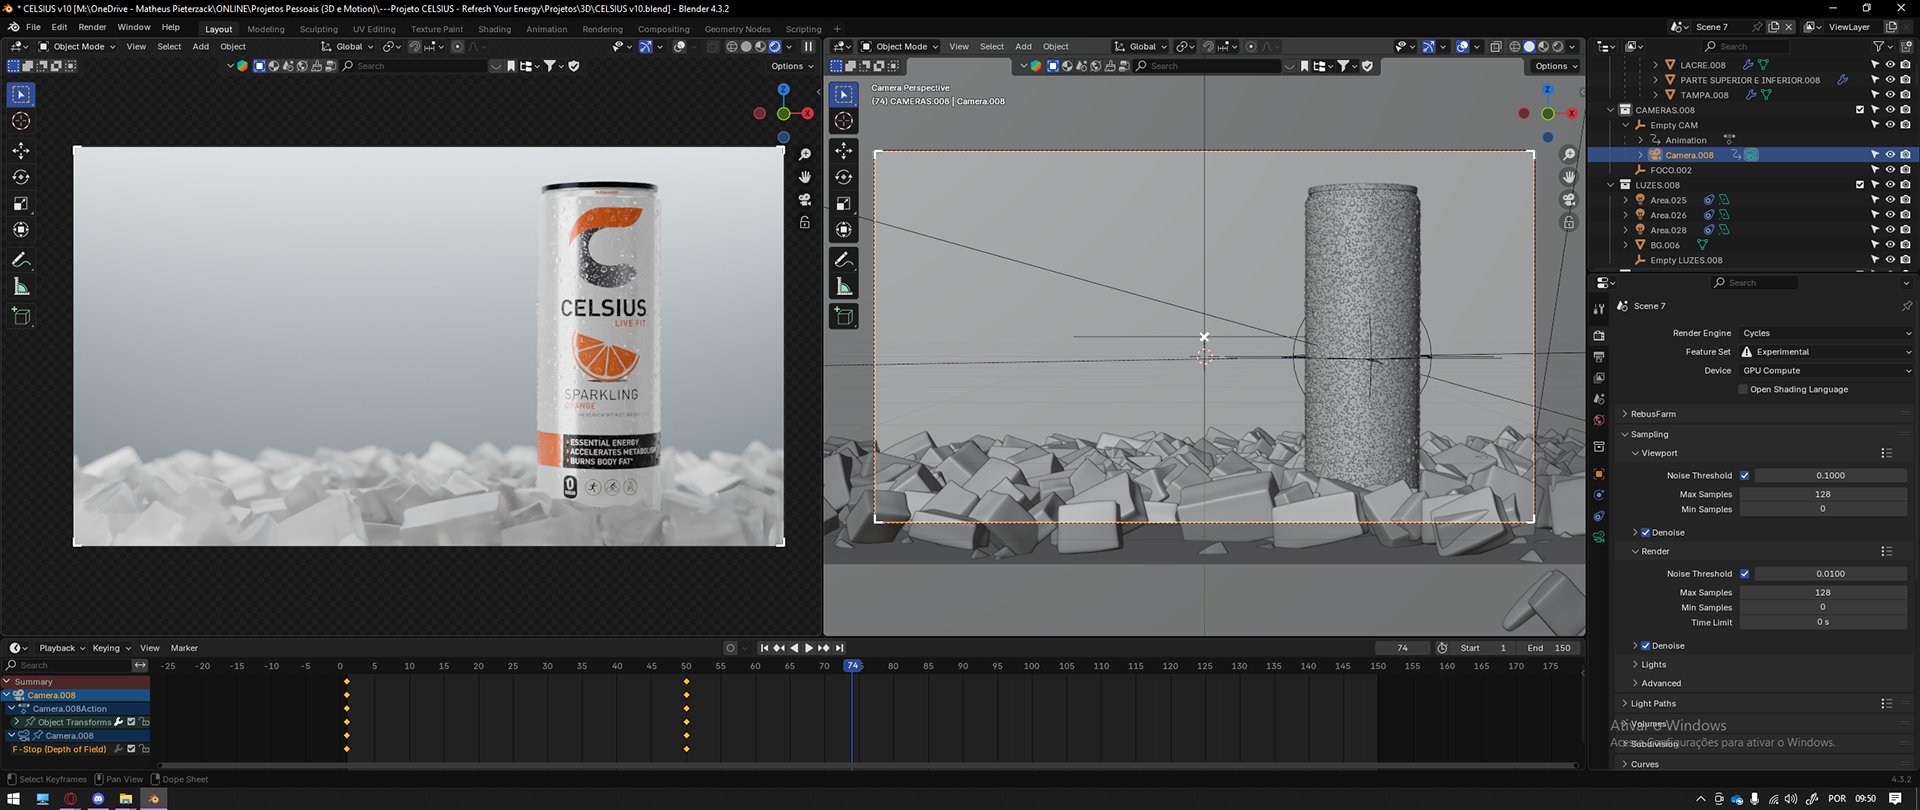Open the camera Data properties tab icon
Screen dimensions: 1920x810
pos(1599,537)
